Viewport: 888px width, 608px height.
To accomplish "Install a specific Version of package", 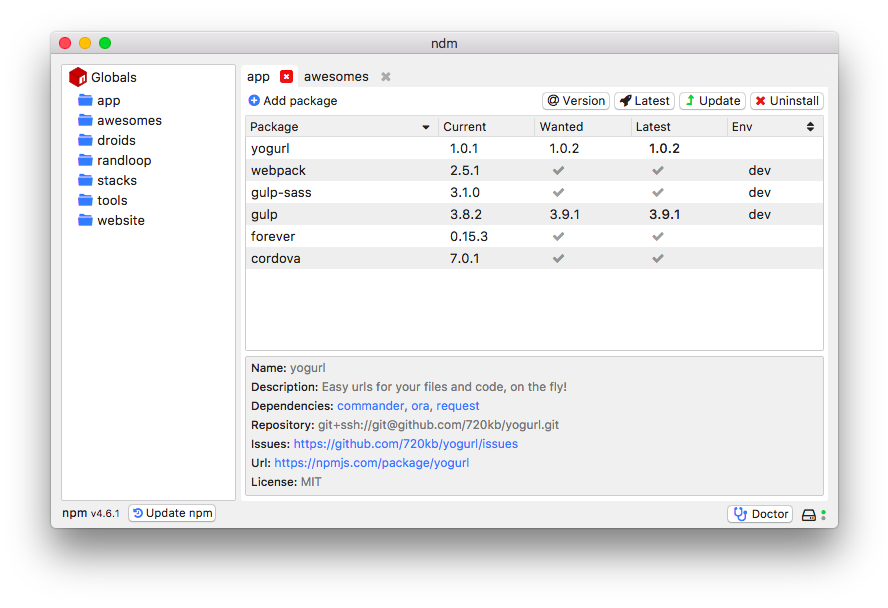I will 576,101.
